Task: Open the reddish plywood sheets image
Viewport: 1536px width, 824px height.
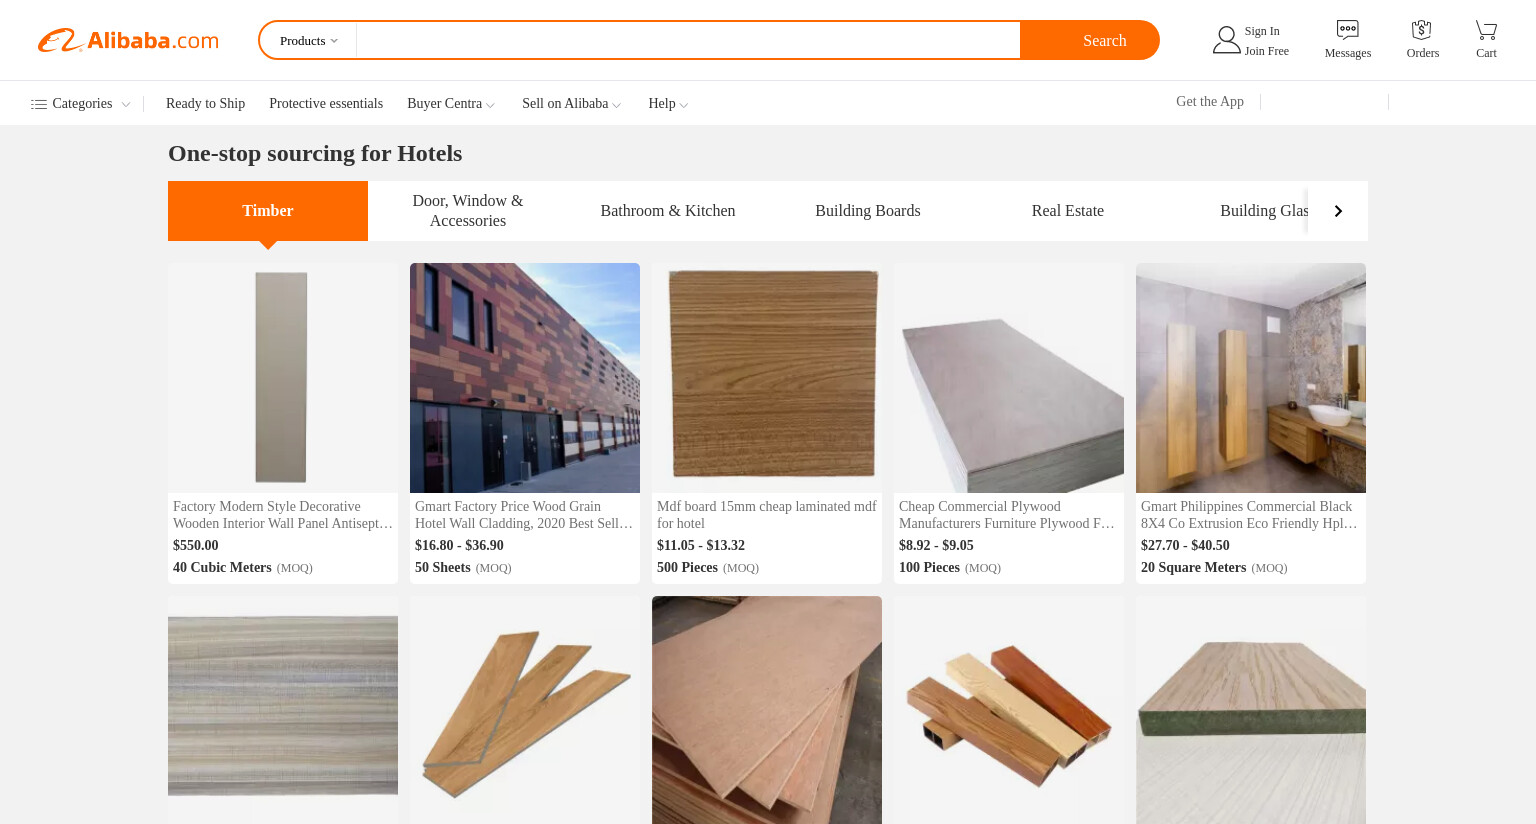Action: (x=767, y=710)
